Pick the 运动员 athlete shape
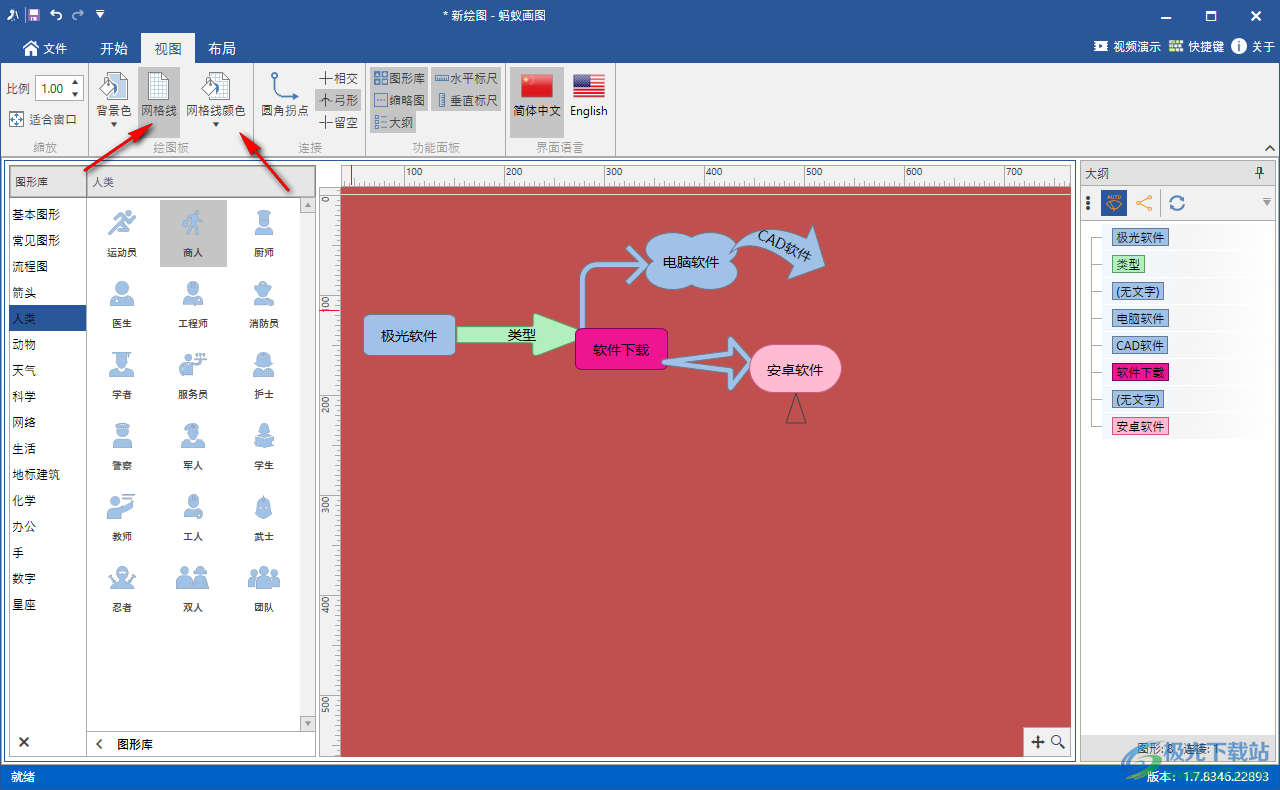 (122, 233)
